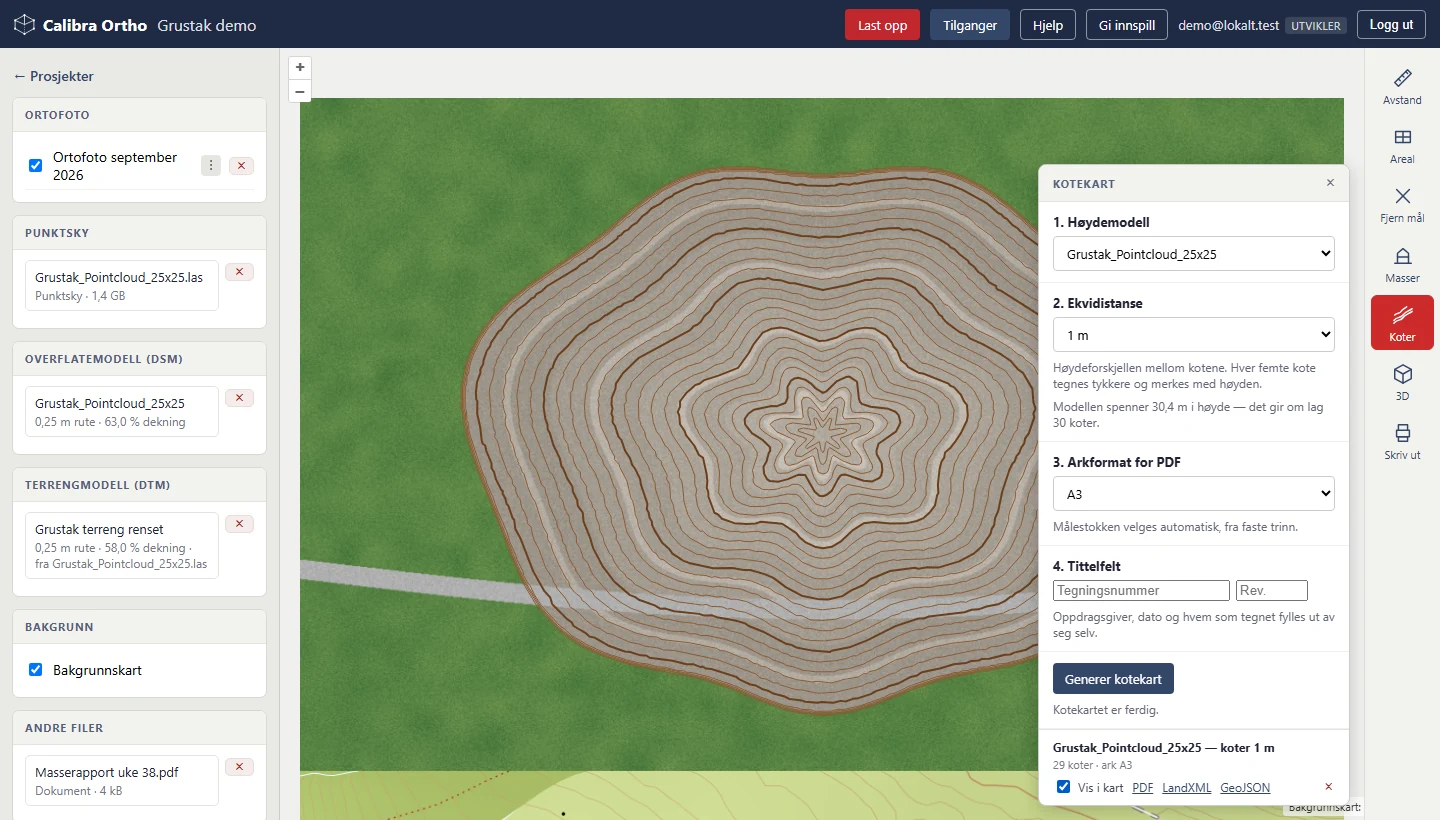This screenshot has height=820, width=1440.
Task: Open the Tilganger menu
Action: (x=970, y=25)
